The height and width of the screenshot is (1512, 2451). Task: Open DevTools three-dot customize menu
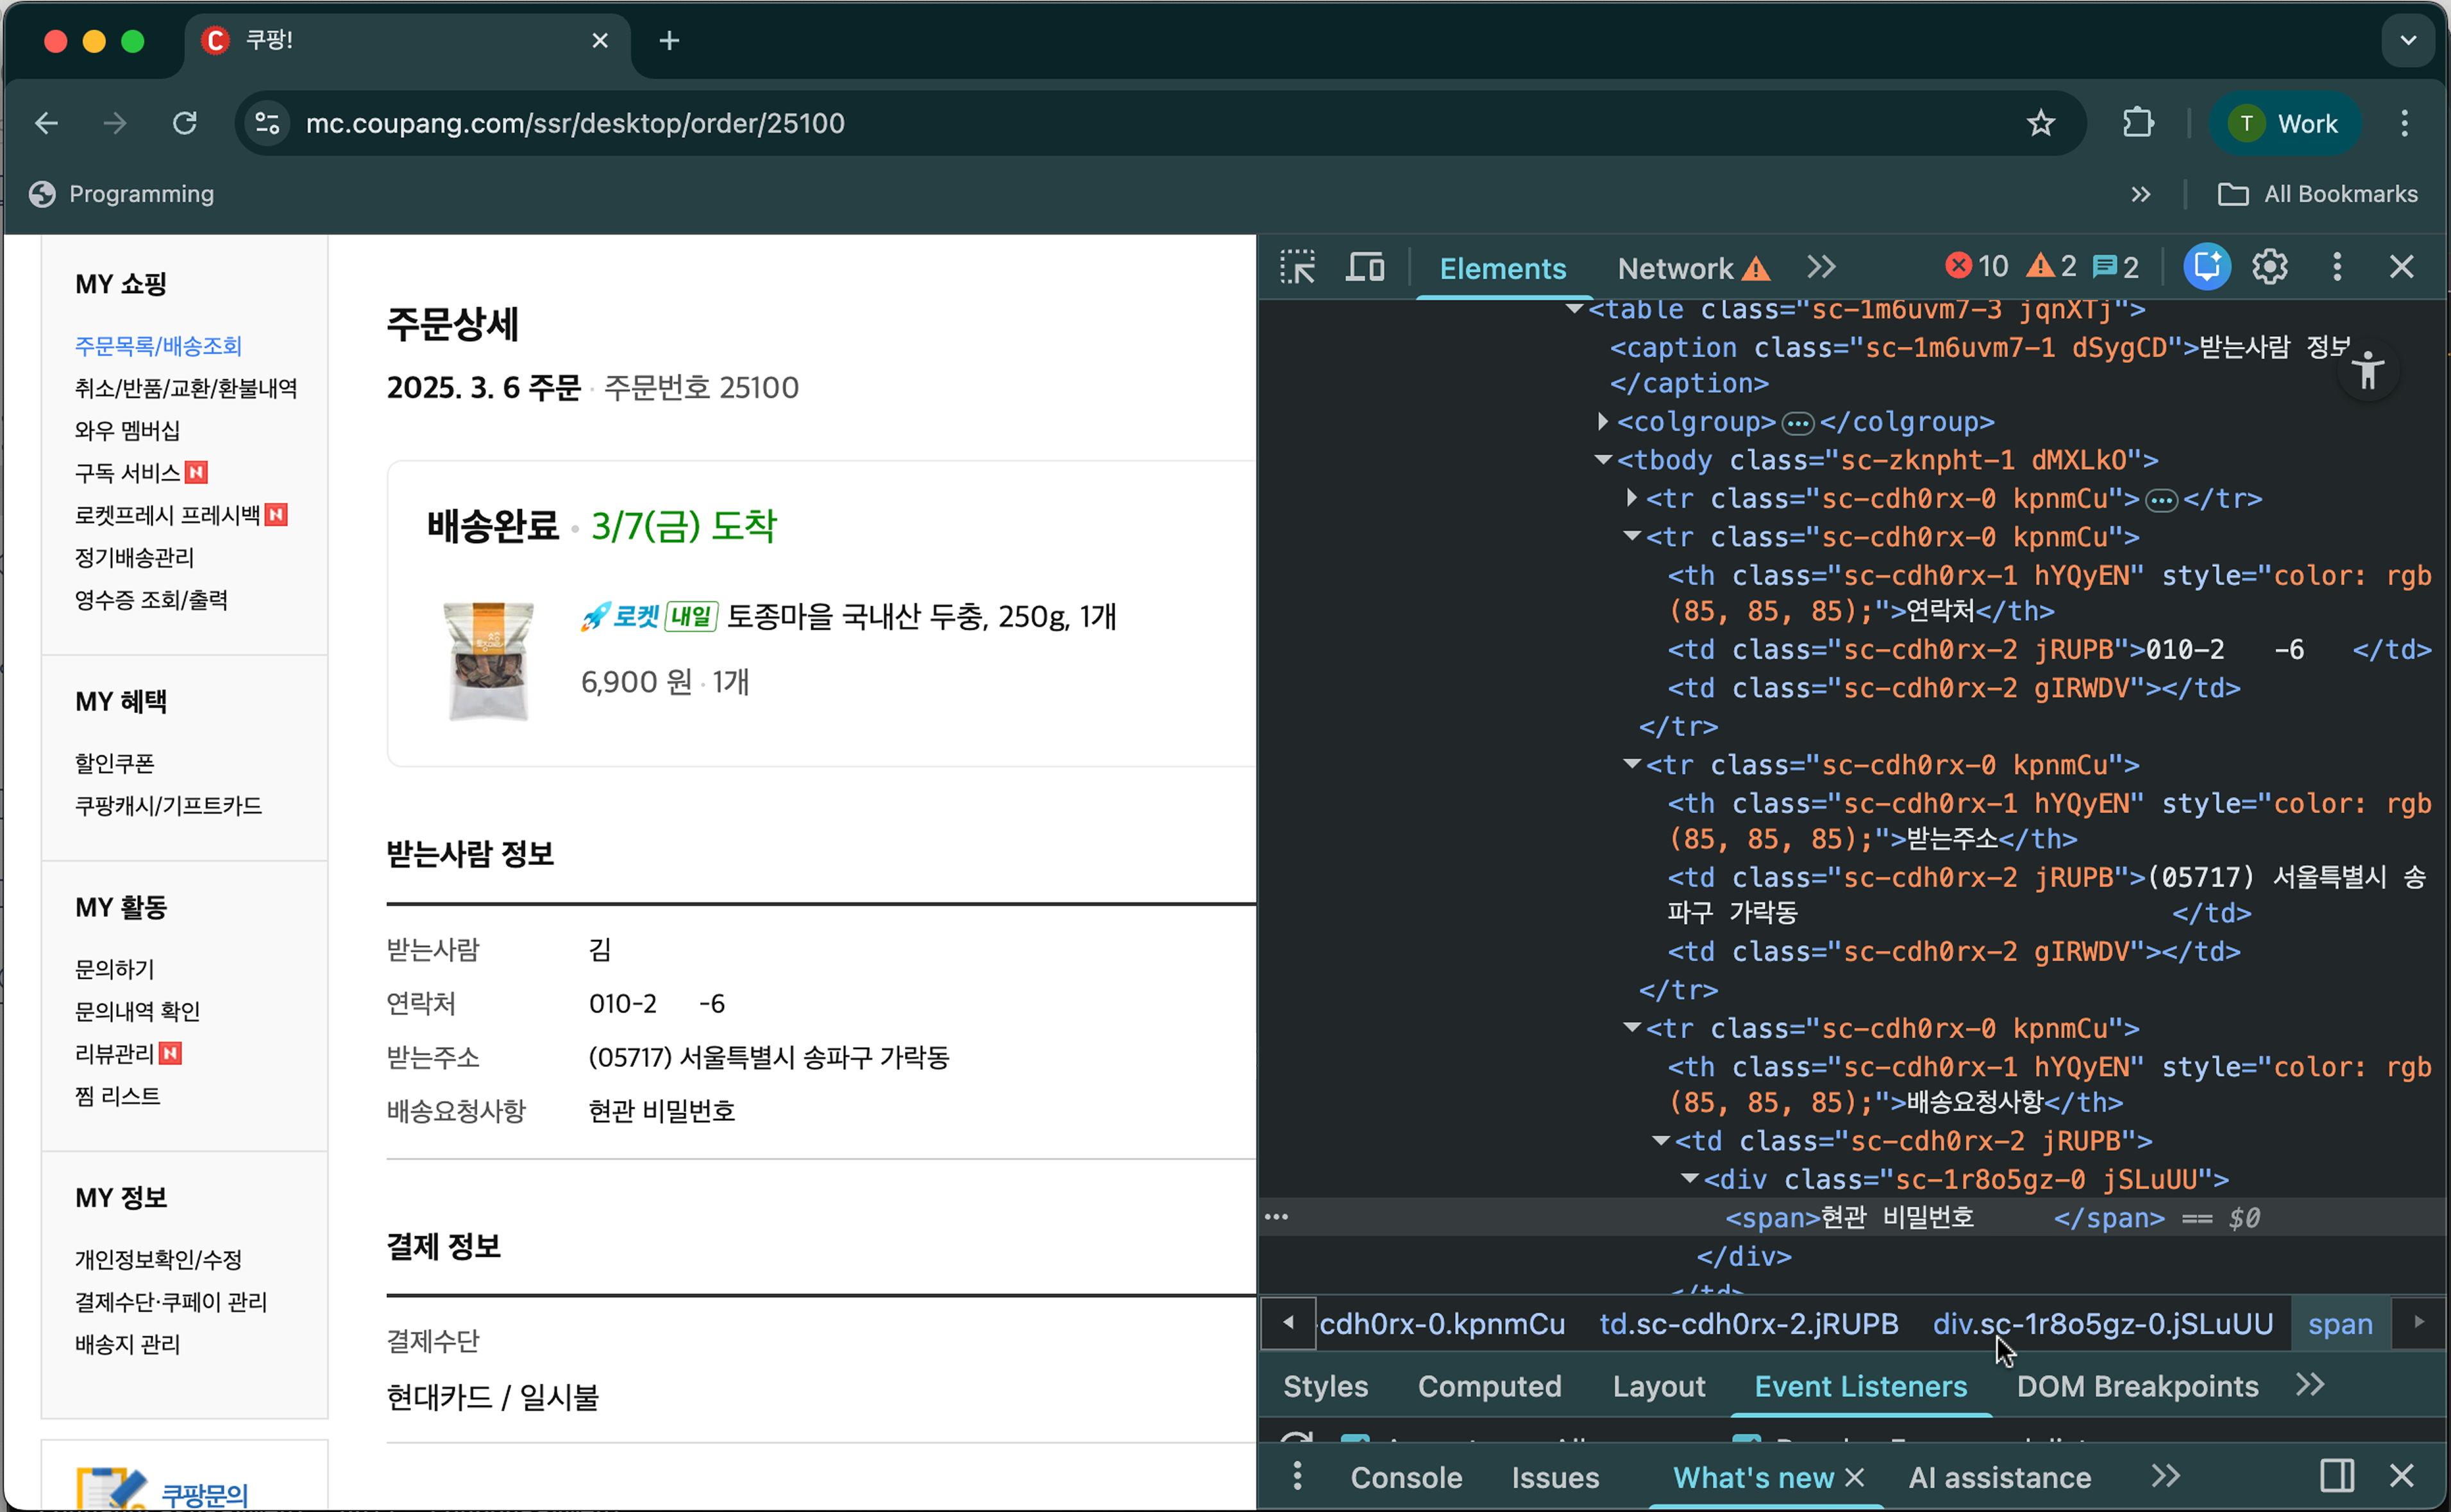point(2337,267)
